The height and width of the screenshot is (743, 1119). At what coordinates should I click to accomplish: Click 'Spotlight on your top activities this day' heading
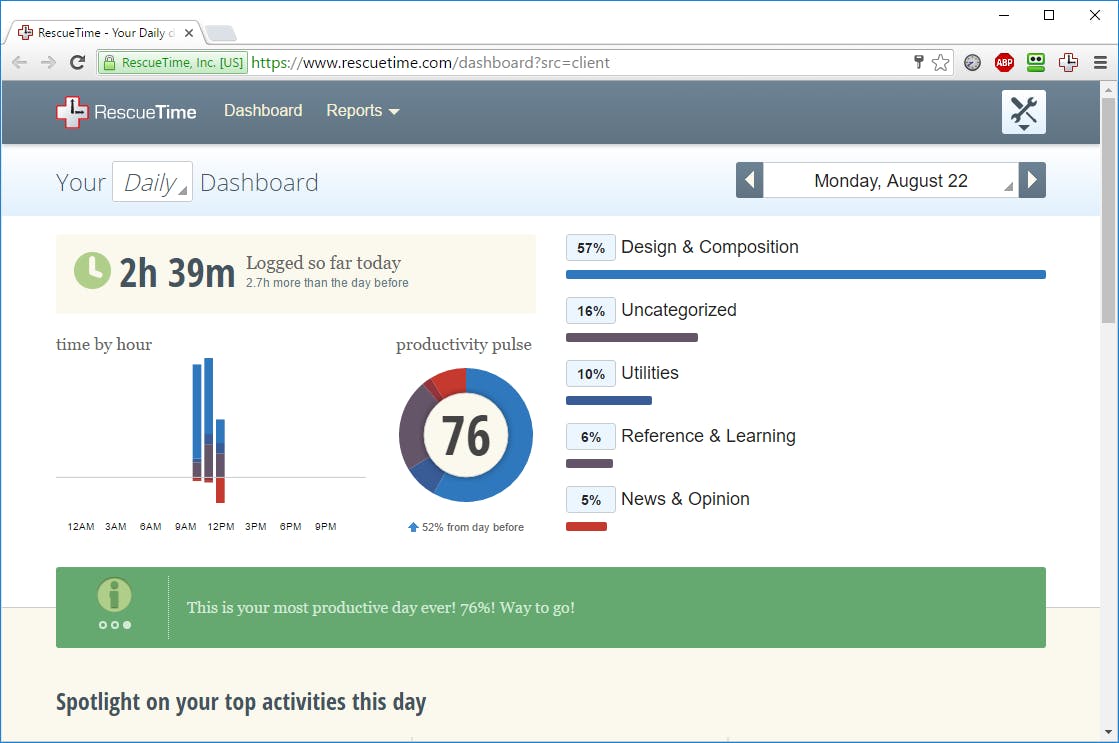tap(241, 702)
